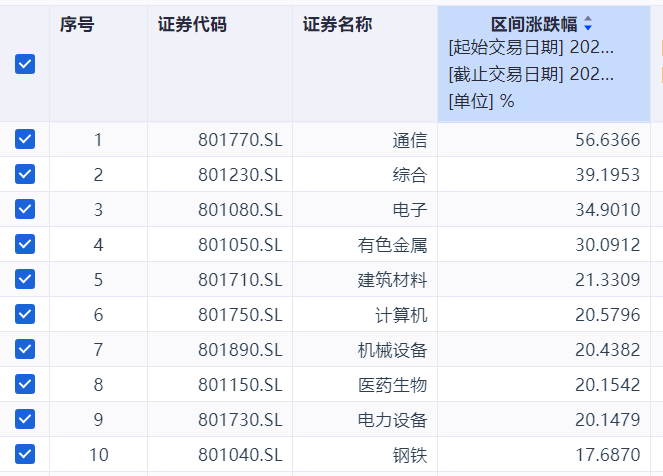
Task: Uncheck the checkbox for row 1 通信
Action: click(x=25, y=139)
